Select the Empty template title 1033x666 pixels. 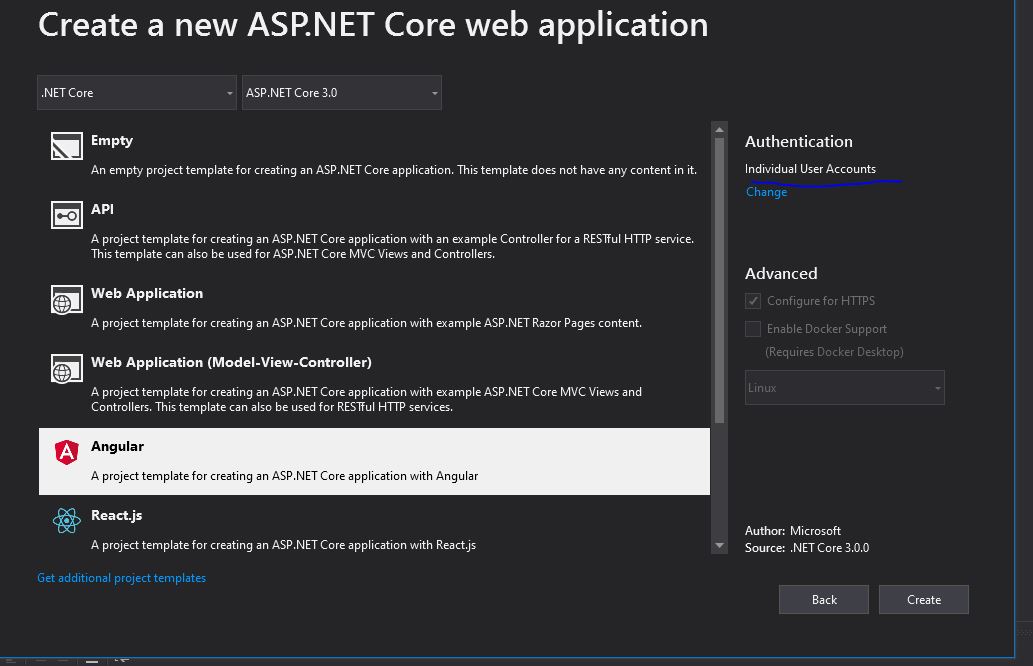tap(112, 140)
